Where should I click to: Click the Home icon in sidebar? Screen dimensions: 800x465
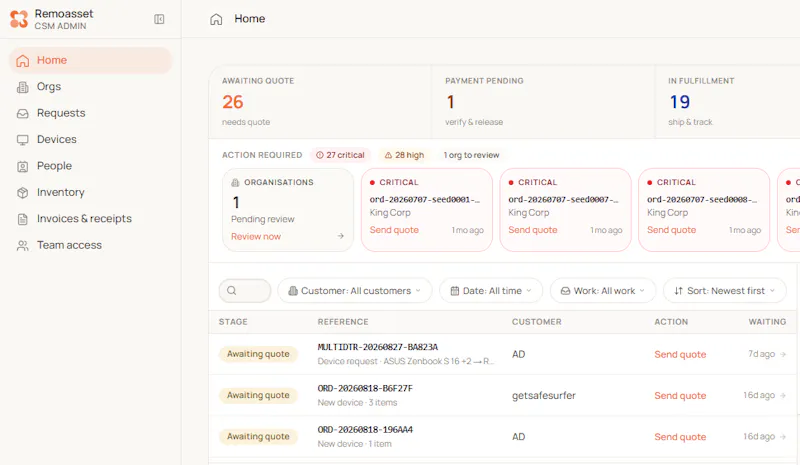tap(22, 61)
